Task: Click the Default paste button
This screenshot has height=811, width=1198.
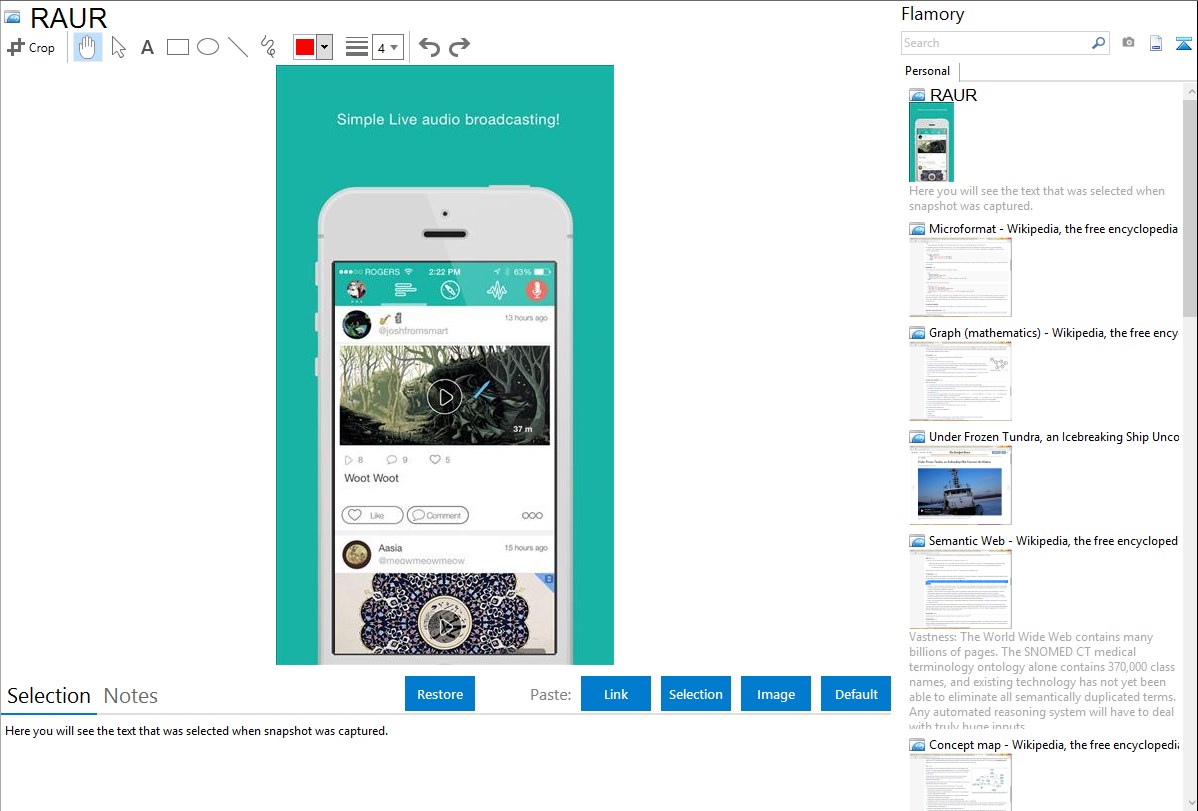Action: pos(856,694)
